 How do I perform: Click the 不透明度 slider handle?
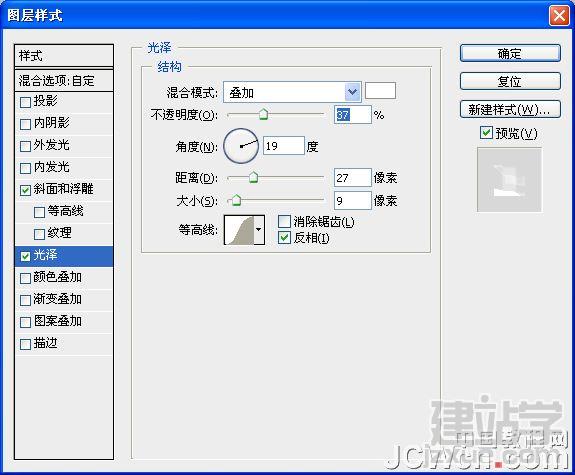click(x=263, y=114)
